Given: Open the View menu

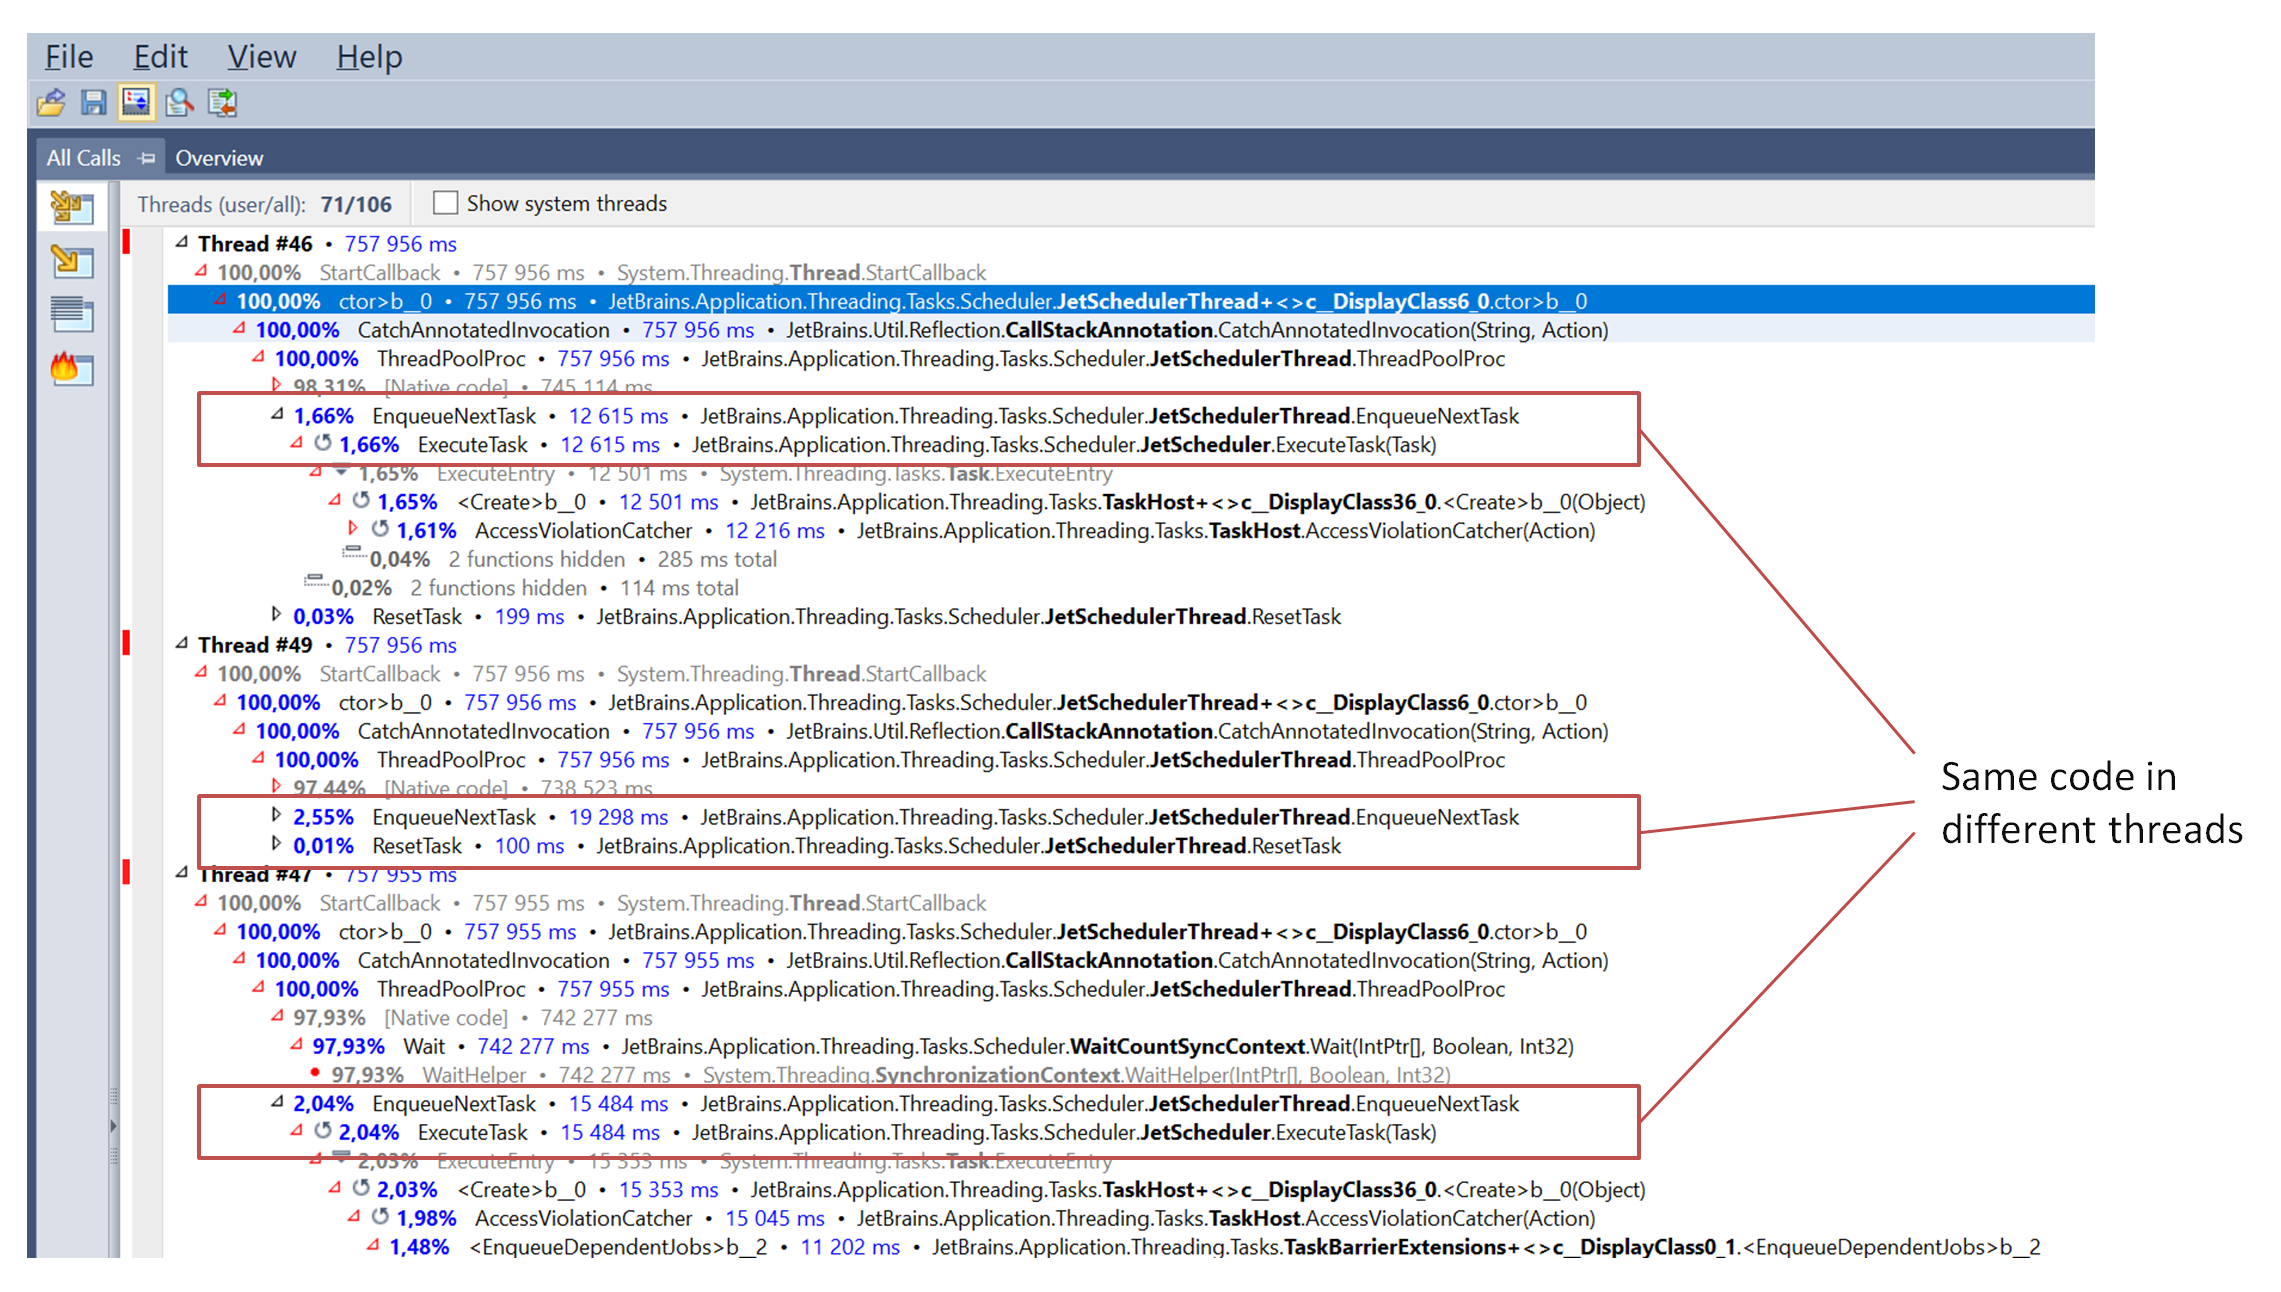Looking at the screenshot, I should coord(261,57).
